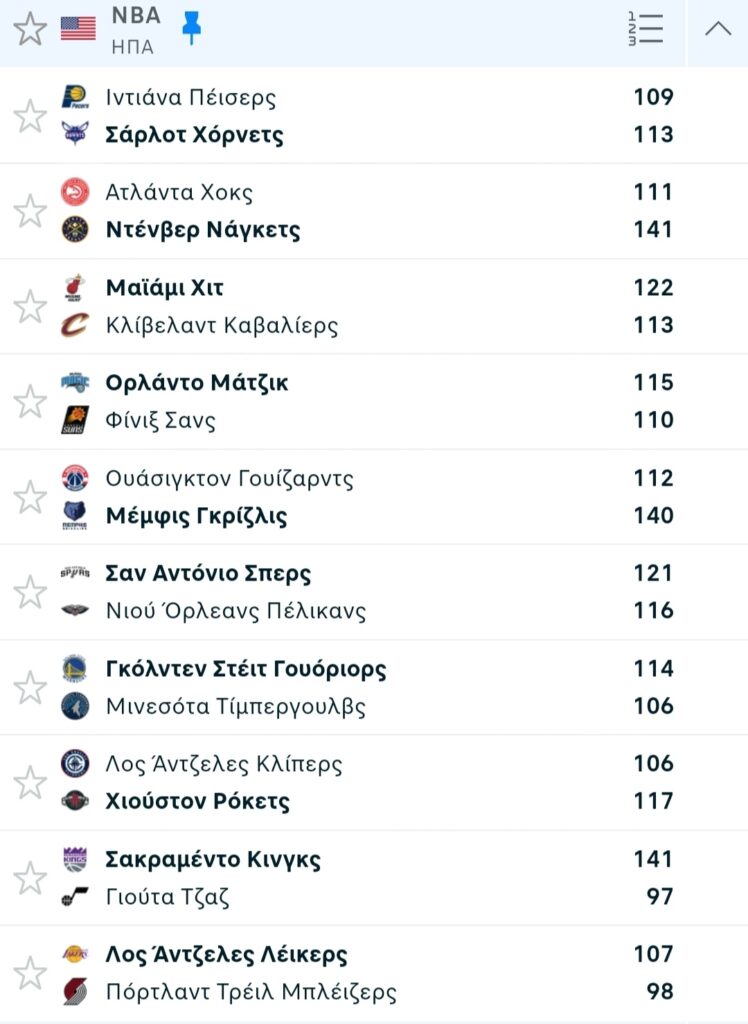748x1024 pixels.
Task: Click the Denver Nuggets team logo
Action: [74, 230]
